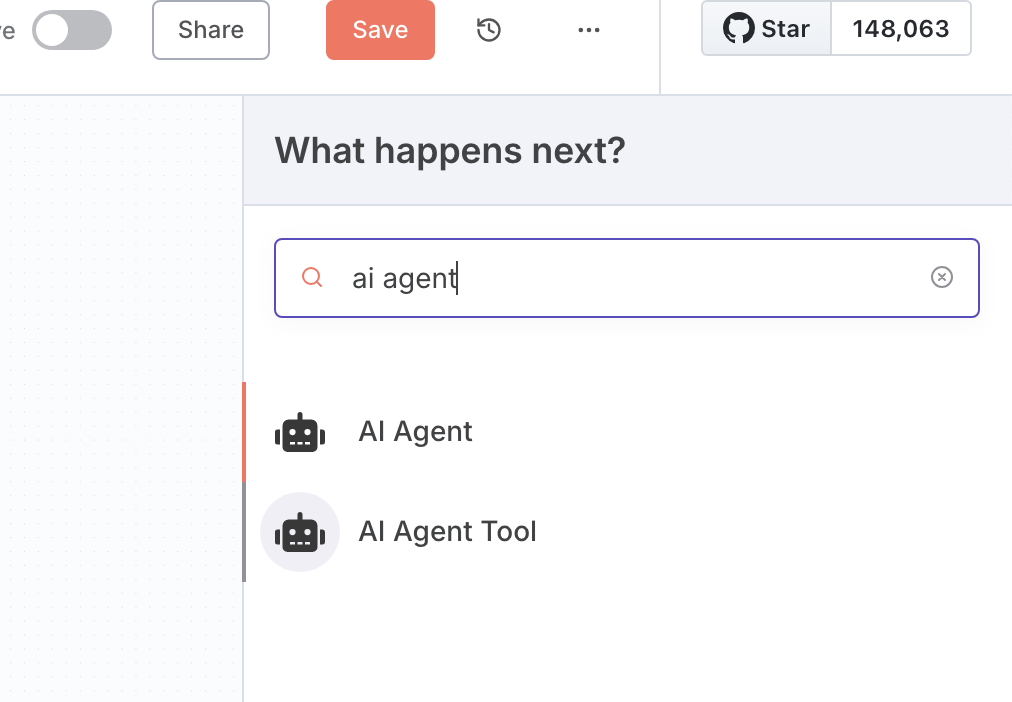This screenshot has width=1012, height=702.
Task: Click the AI Agent robot icon
Action: (x=299, y=433)
